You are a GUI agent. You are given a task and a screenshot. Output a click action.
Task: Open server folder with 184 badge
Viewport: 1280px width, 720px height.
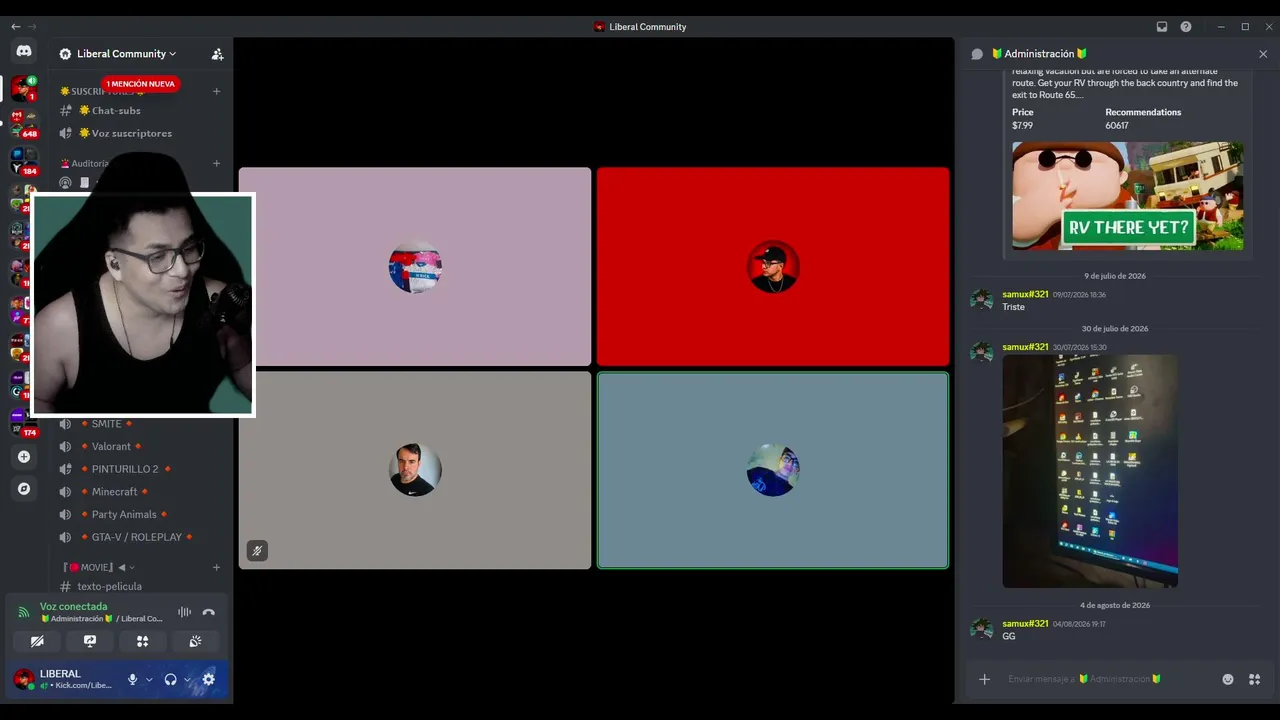click(x=24, y=161)
